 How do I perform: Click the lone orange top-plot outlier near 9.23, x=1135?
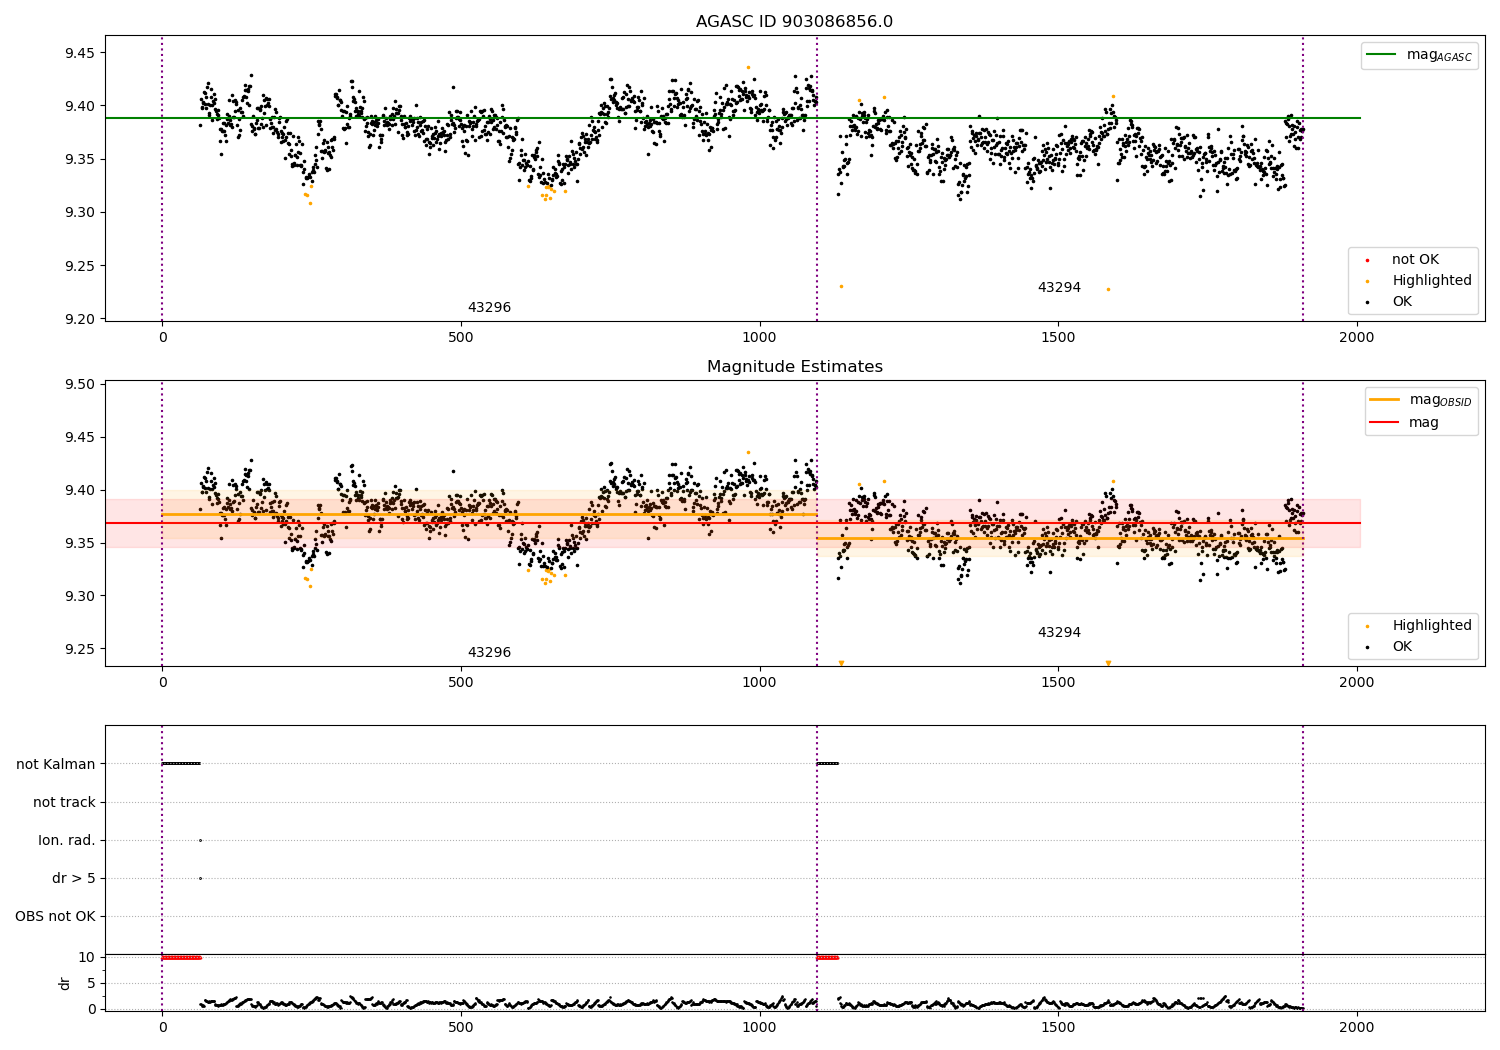coord(841,286)
